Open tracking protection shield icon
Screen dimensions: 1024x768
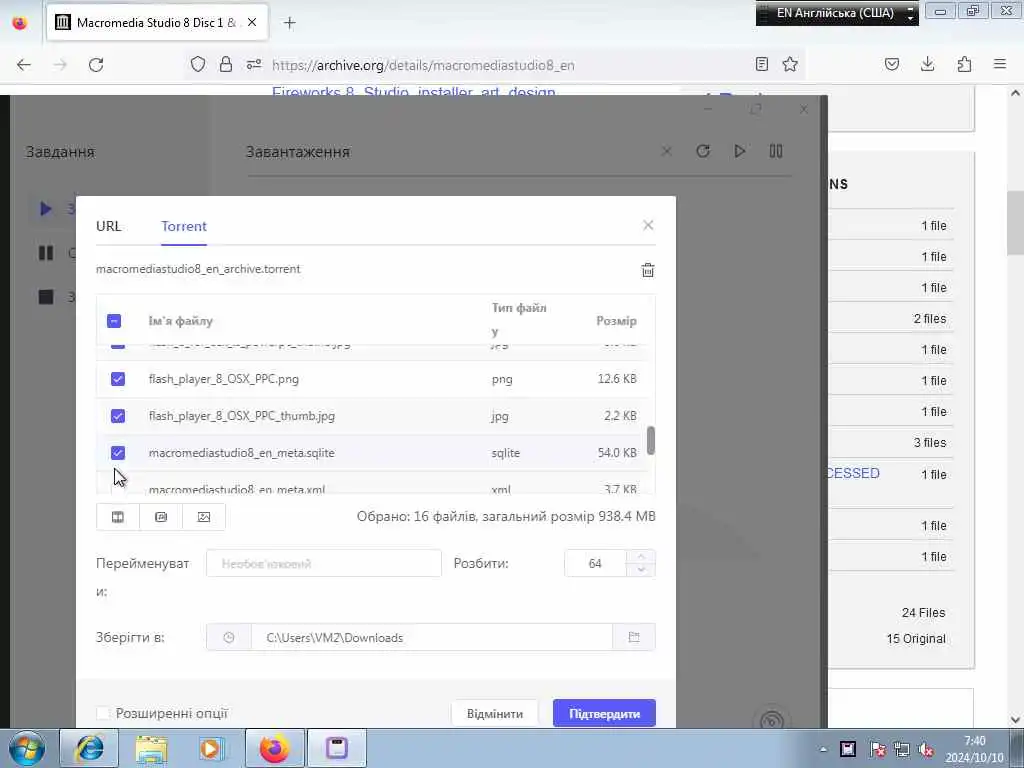(x=198, y=64)
